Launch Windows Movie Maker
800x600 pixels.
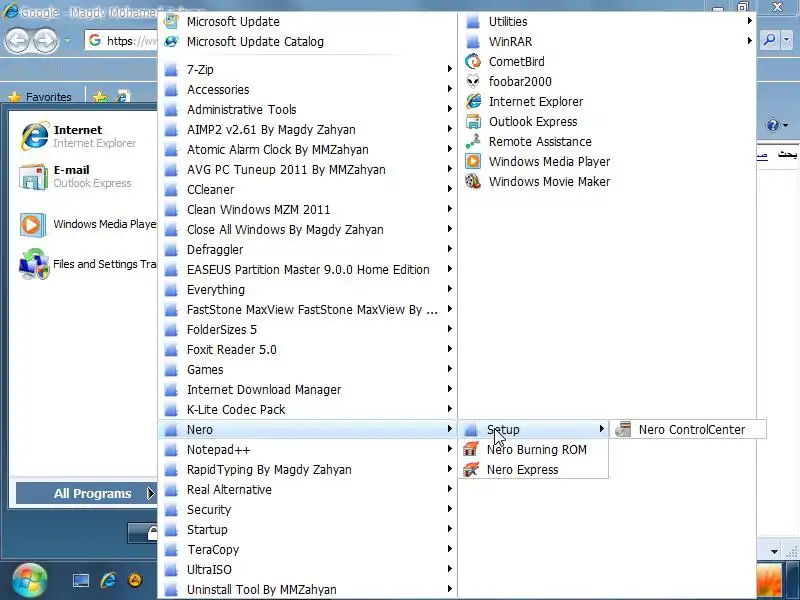(x=607, y=182)
